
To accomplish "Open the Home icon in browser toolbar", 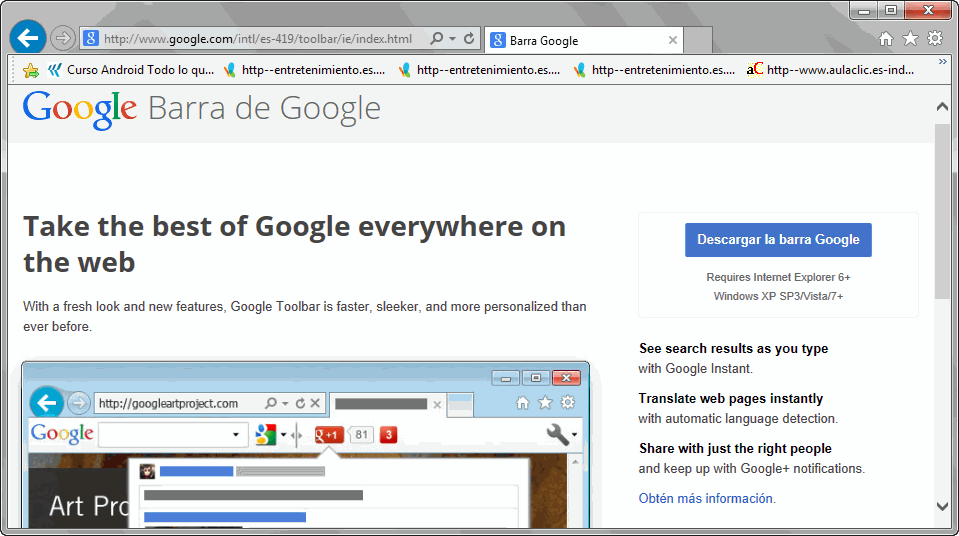I will coord(886,39).
